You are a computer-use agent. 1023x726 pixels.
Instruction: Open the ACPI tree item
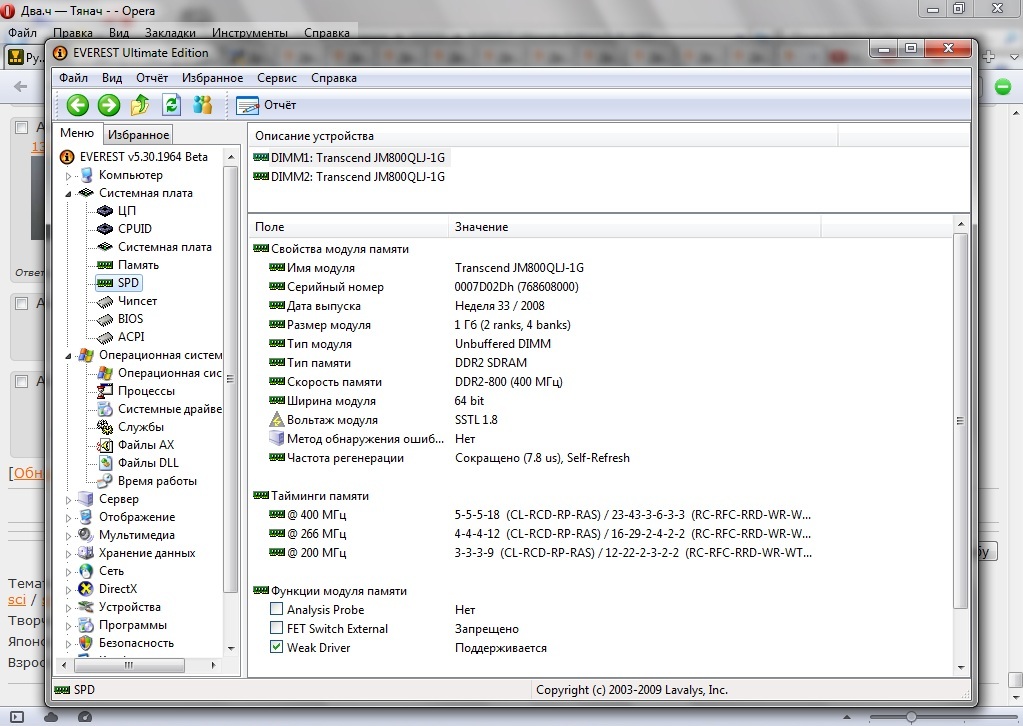coord(131,337)
